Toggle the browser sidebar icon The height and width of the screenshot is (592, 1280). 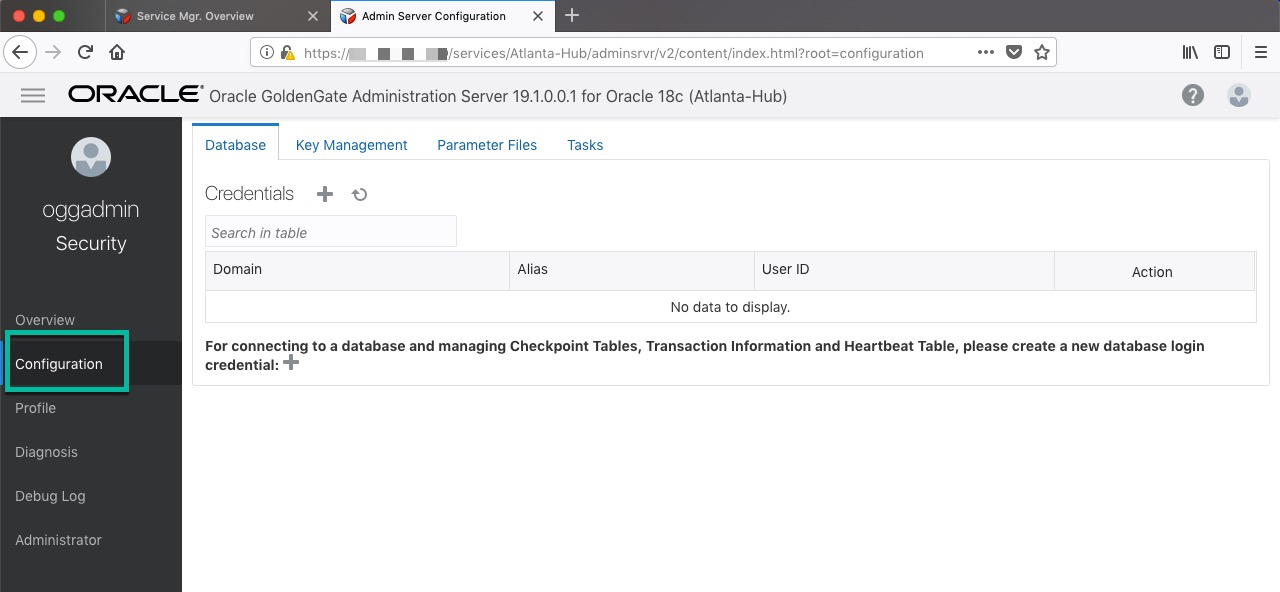[1221, 52]
